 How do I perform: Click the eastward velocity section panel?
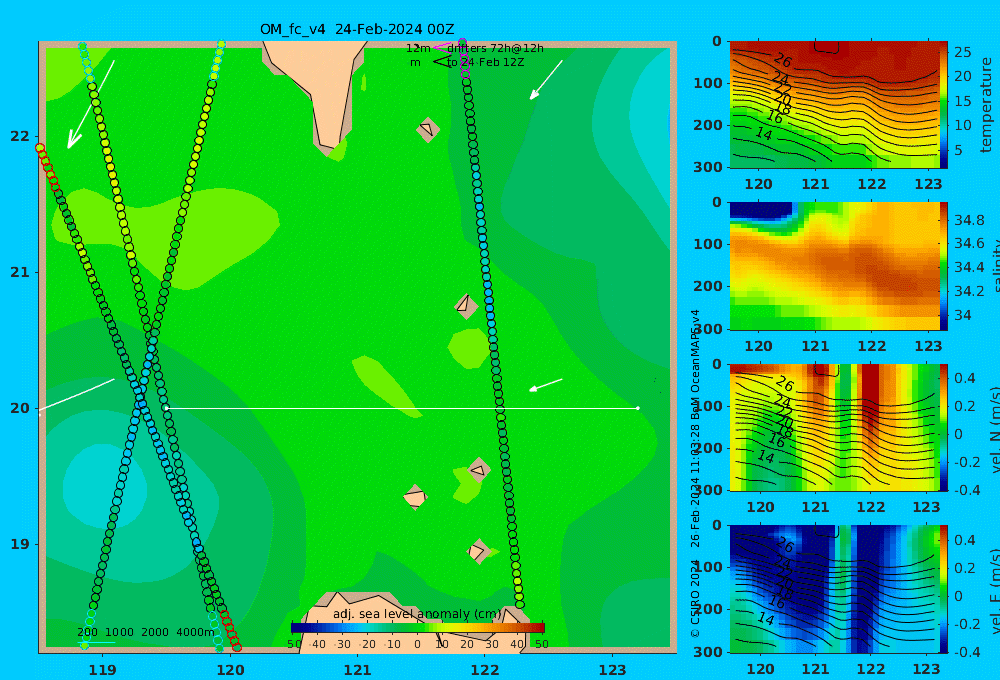click(834, 589)
